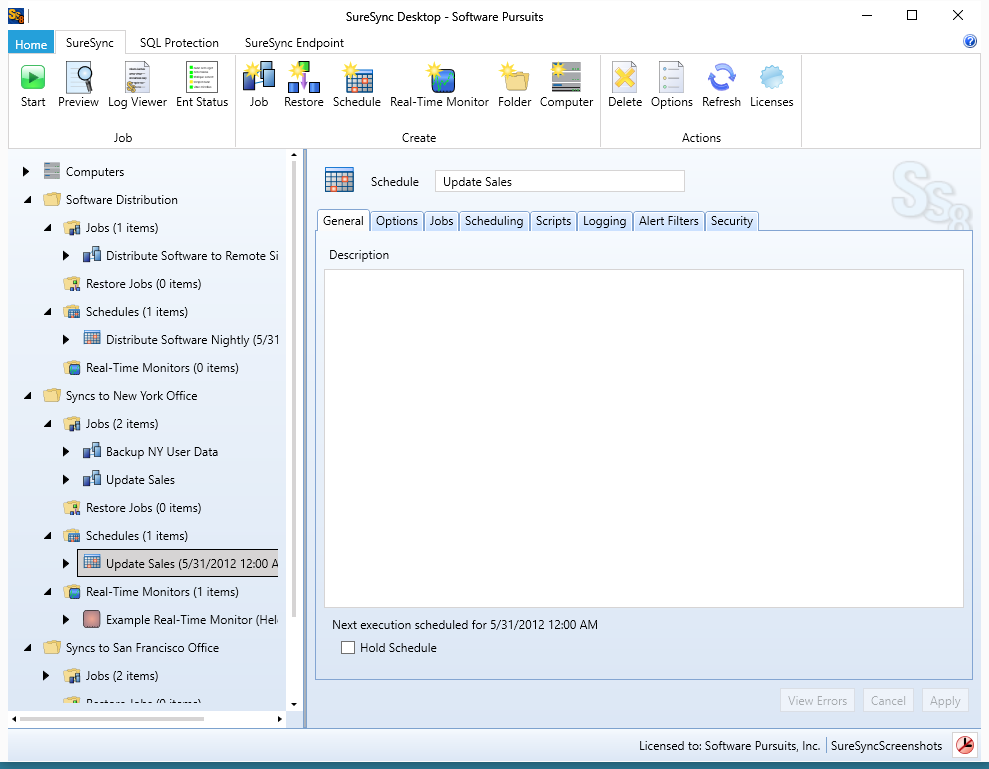Add a Computer
Screen dimensions: 989x769
click(566, 84)
